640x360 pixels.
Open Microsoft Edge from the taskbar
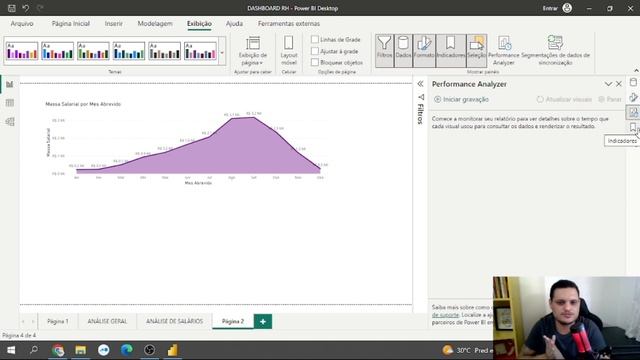pyautogui.click(x=127, y=350)
